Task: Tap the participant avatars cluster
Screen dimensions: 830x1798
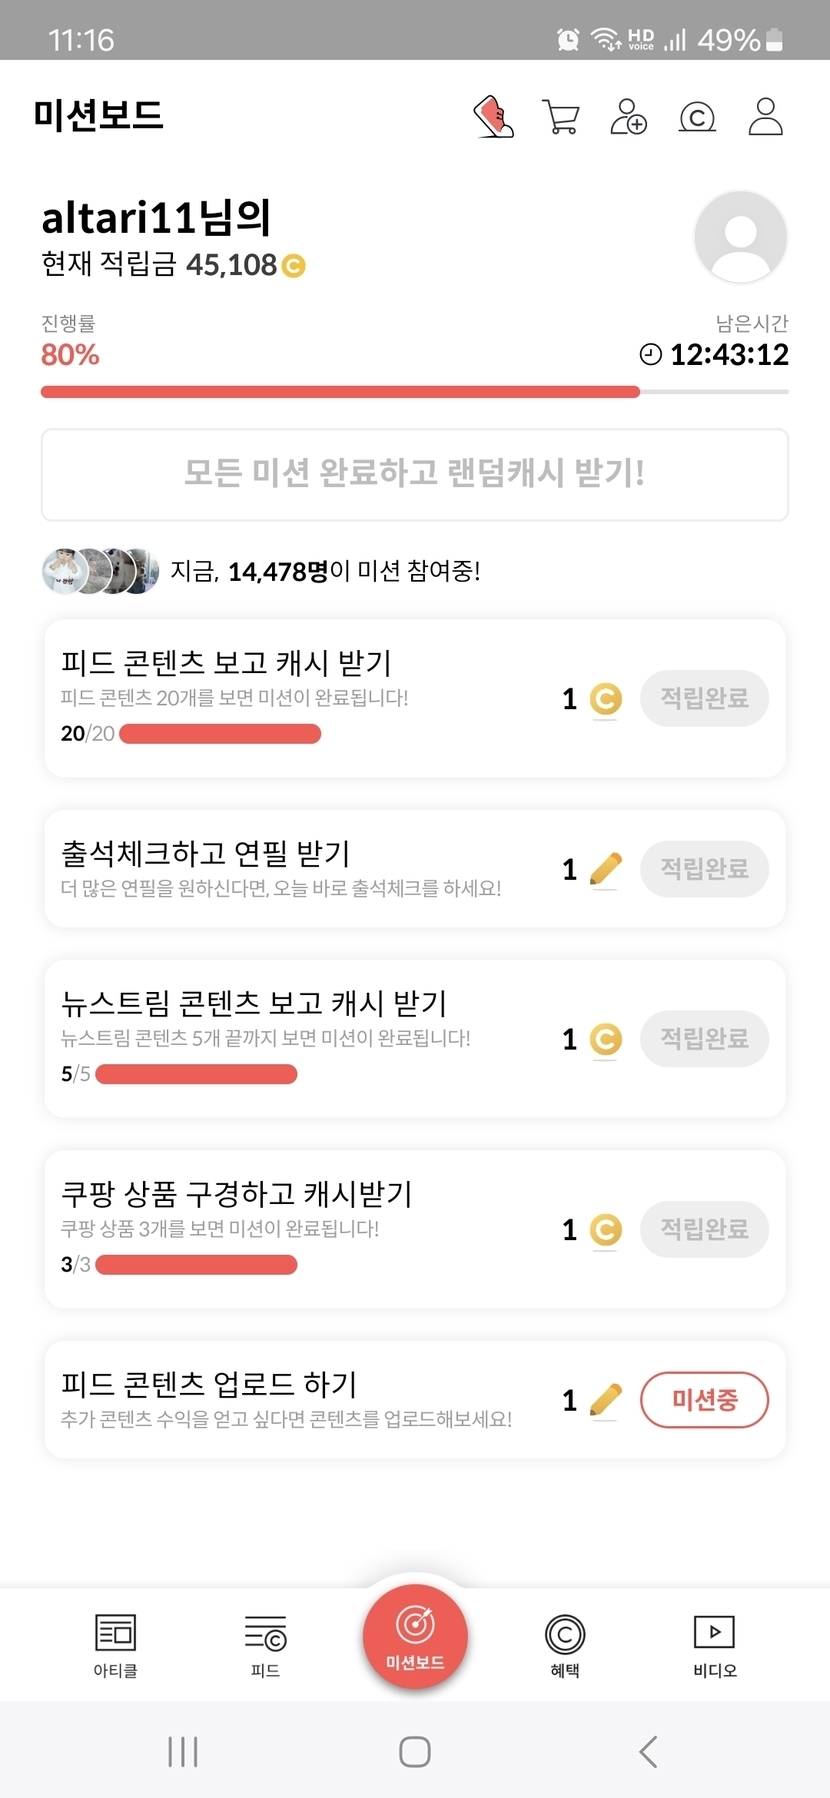Action: [x=100, y=571]
